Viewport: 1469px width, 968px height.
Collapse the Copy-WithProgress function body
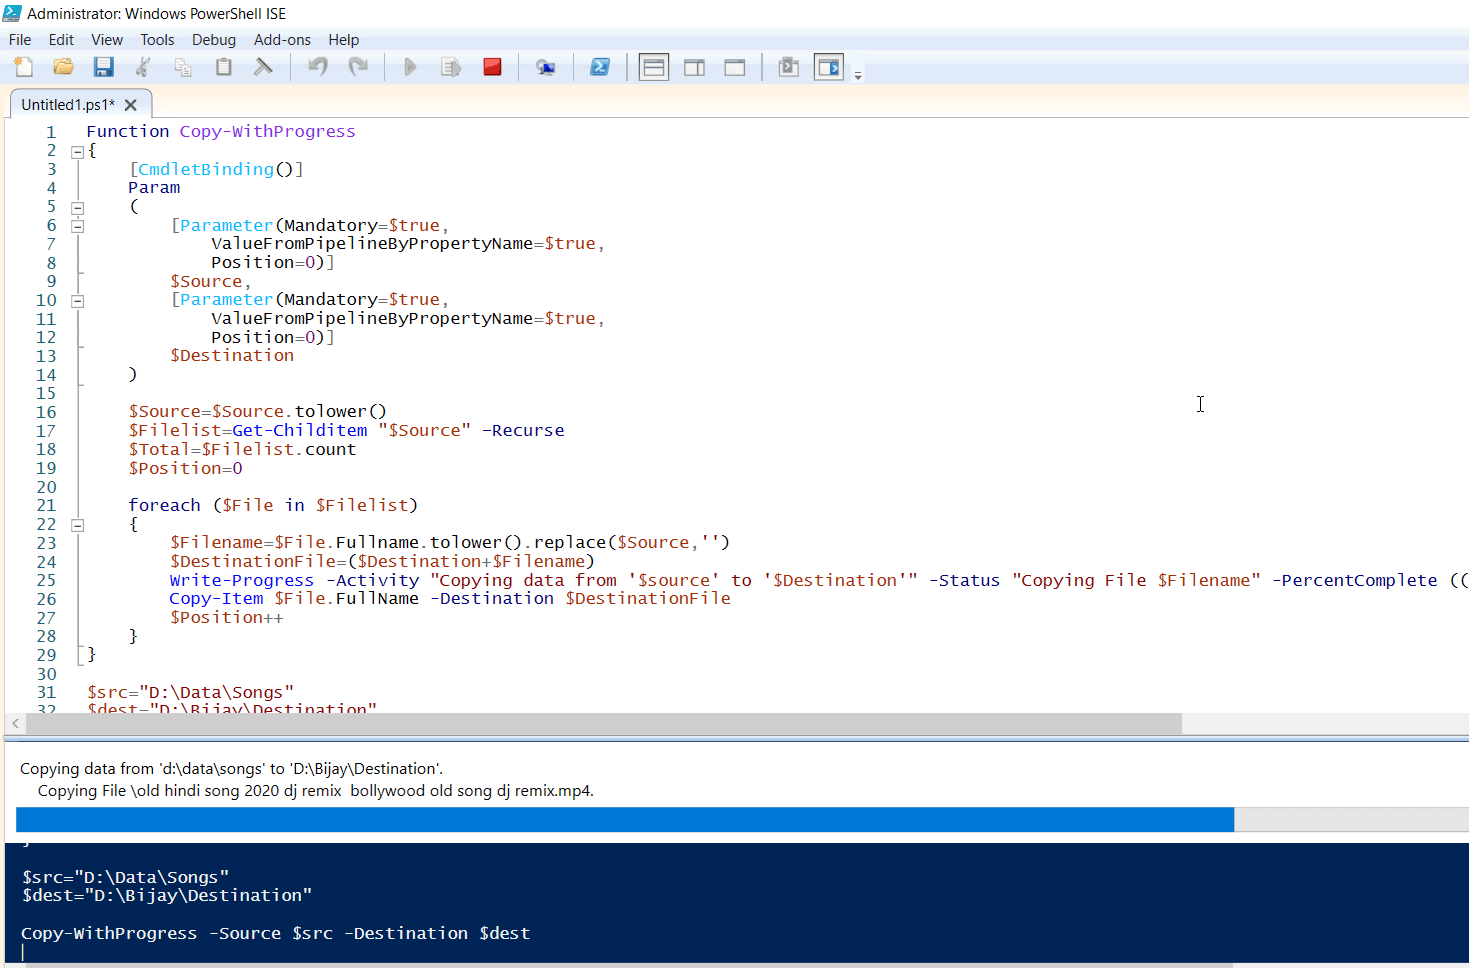click(78, 150)
